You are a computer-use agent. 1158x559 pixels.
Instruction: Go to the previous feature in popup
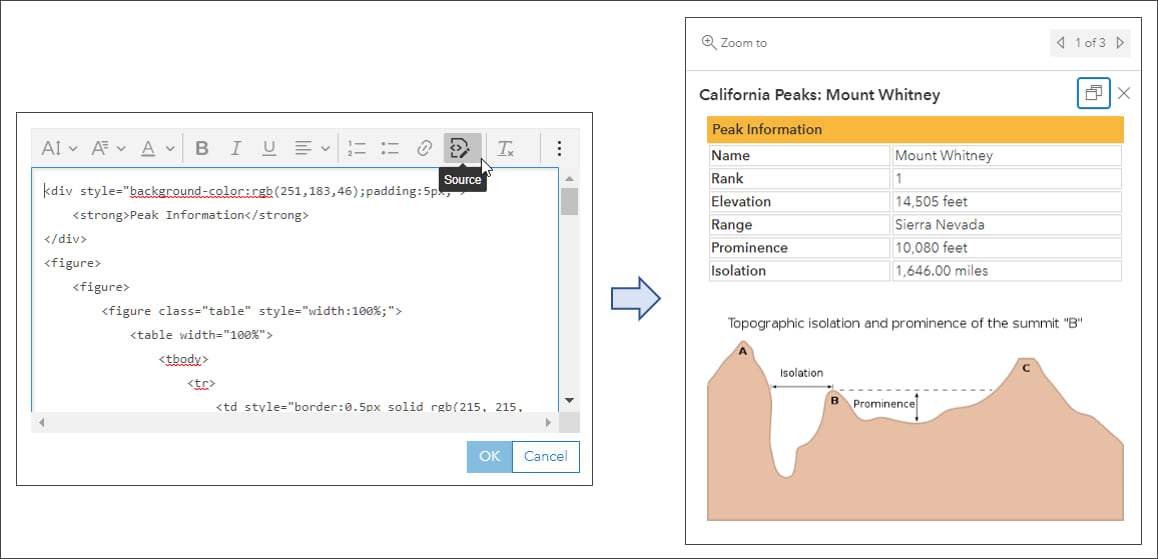pyautogui.click(x=1061, y=43)
